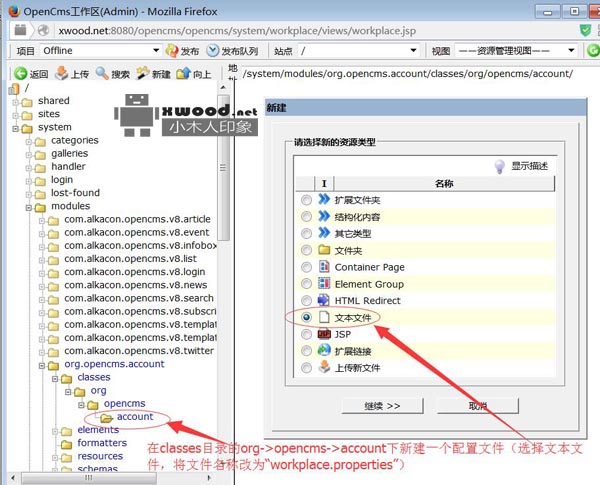Screen dimensions: 600x485
Task: Click the tree horizontal scrollbar thumb
Action: [x=88, y=478]
